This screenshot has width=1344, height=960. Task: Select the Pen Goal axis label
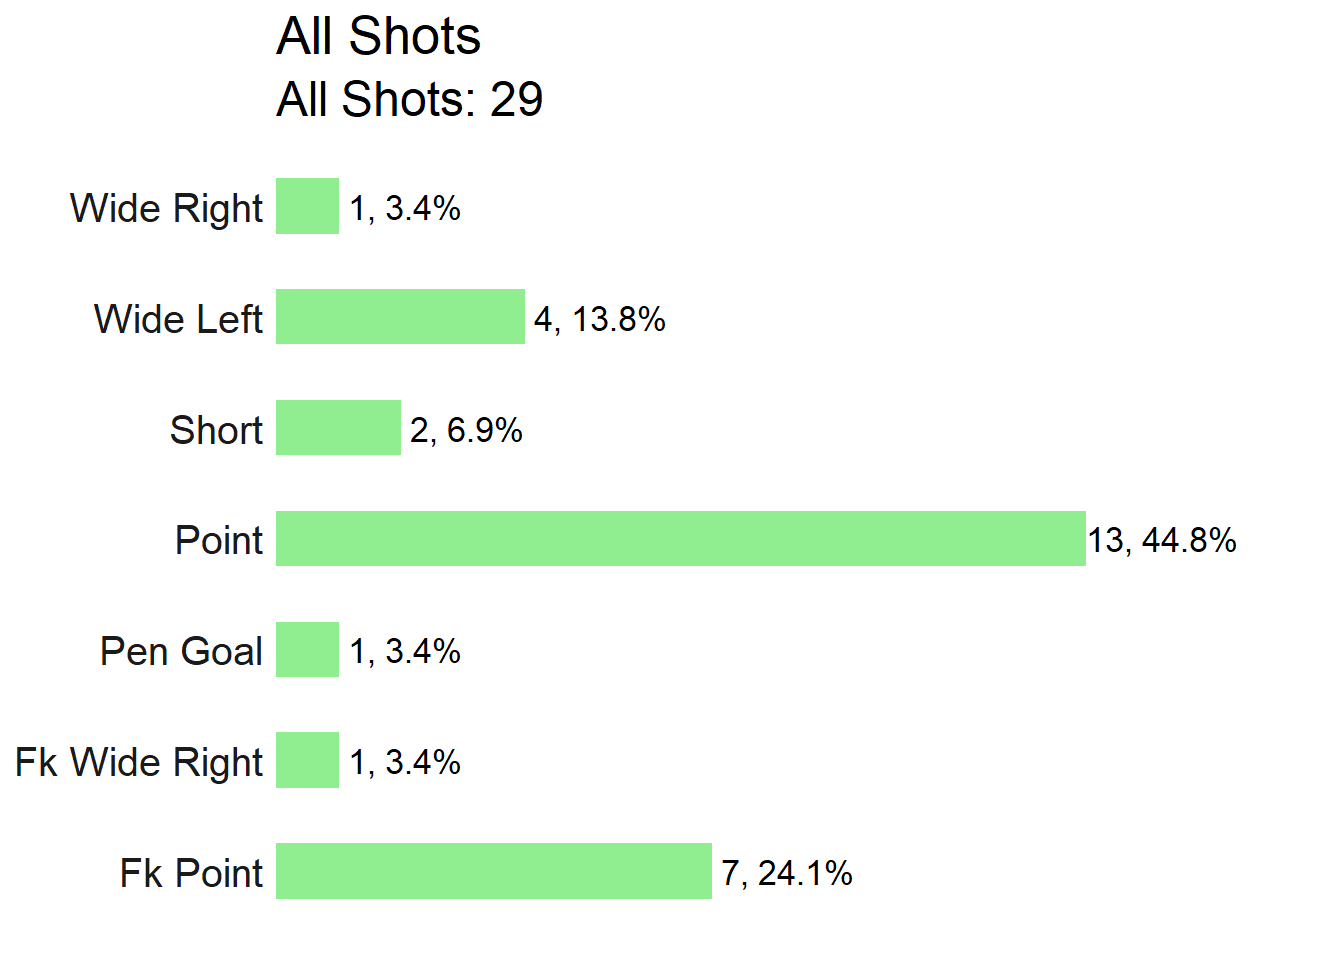pos(181,651)
